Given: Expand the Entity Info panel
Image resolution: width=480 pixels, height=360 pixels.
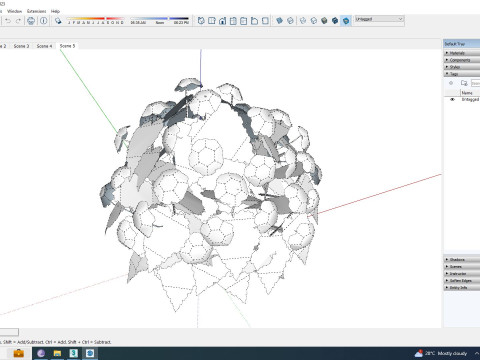Looking at the screenshot, I should pyautogui.click(x=462, y=287).
